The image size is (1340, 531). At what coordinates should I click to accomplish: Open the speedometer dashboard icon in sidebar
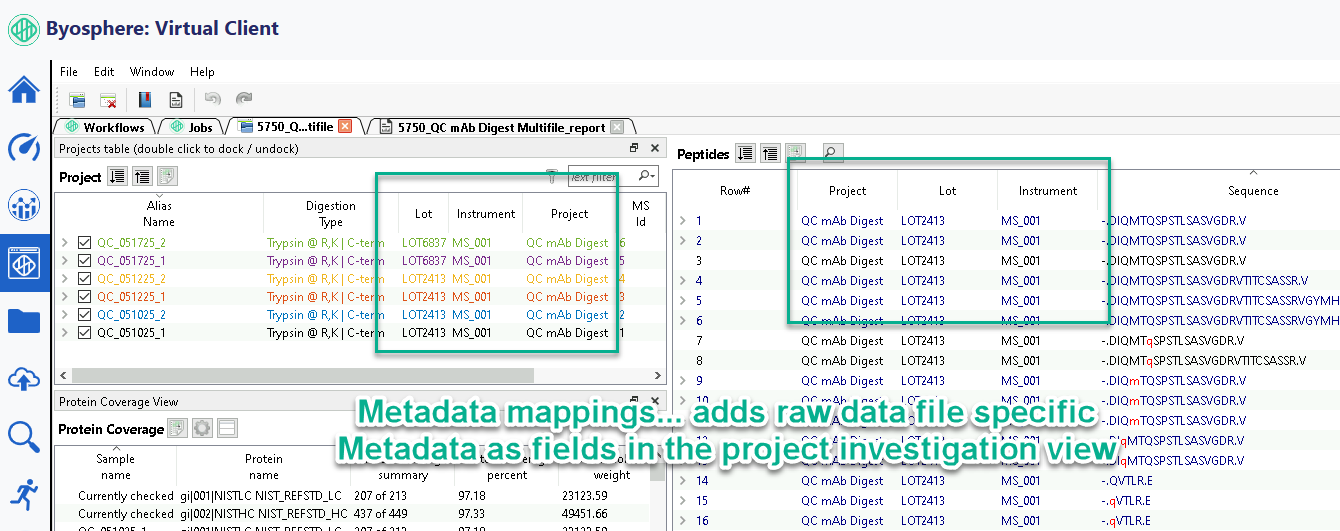[24, 148]
